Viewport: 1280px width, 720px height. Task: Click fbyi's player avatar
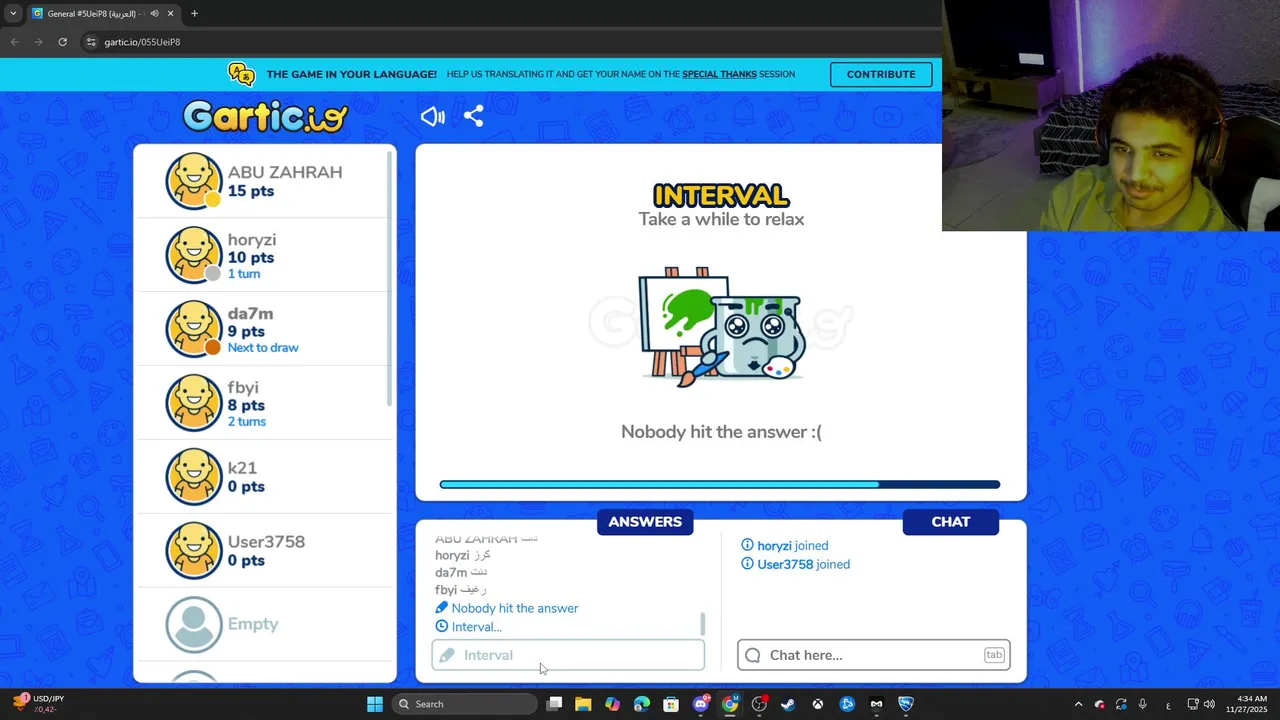(x=193, y=403)
